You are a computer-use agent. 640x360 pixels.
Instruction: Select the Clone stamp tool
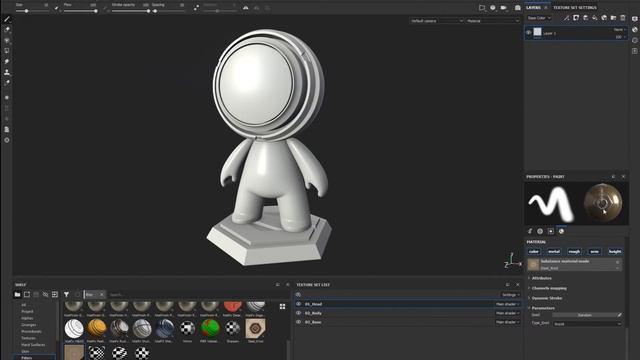[x=7, y=72]
